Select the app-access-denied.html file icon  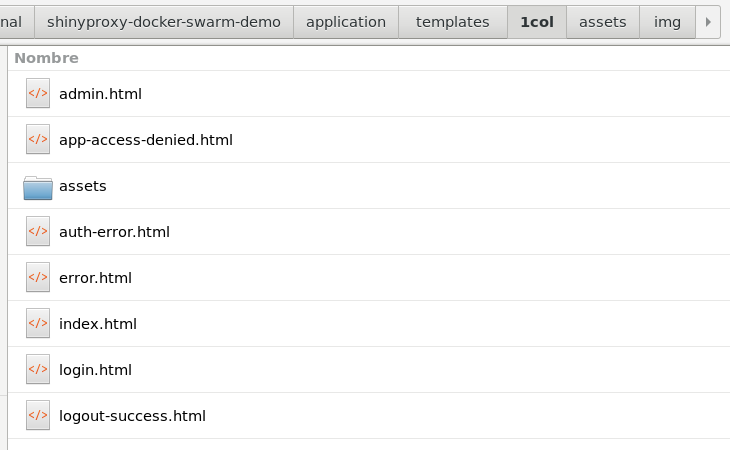pyautogui.click(x=38, y=139)
